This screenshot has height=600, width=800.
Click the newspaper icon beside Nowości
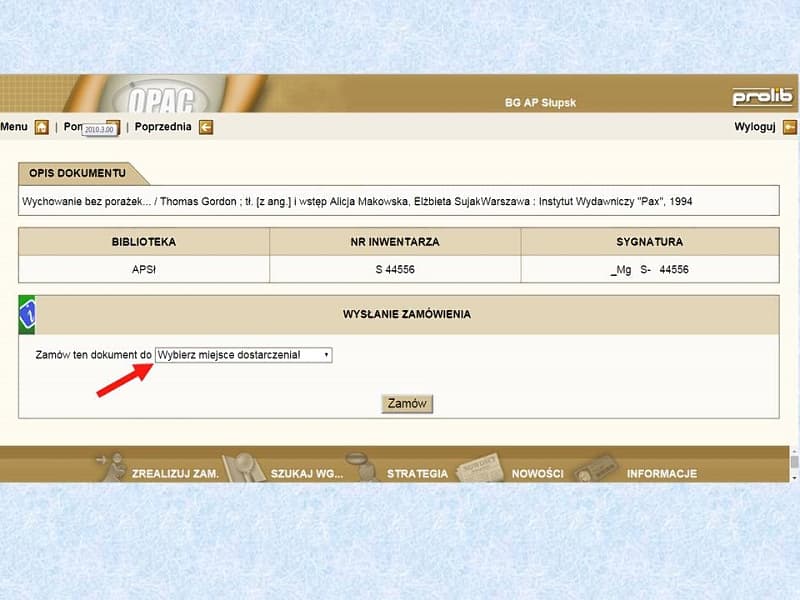click(480, 468)
